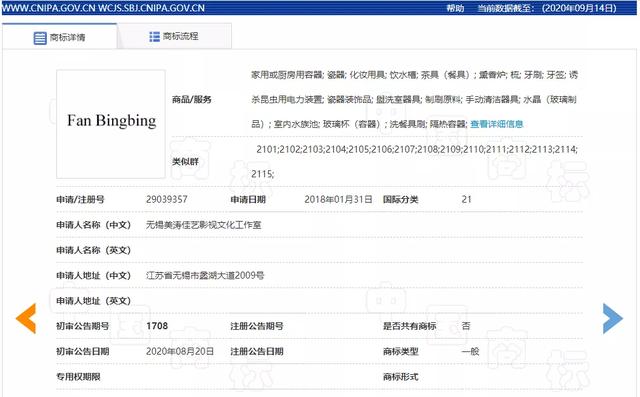Click the 申请人名称（英文）label
640x397 pixels.
(x=93, y=250)
